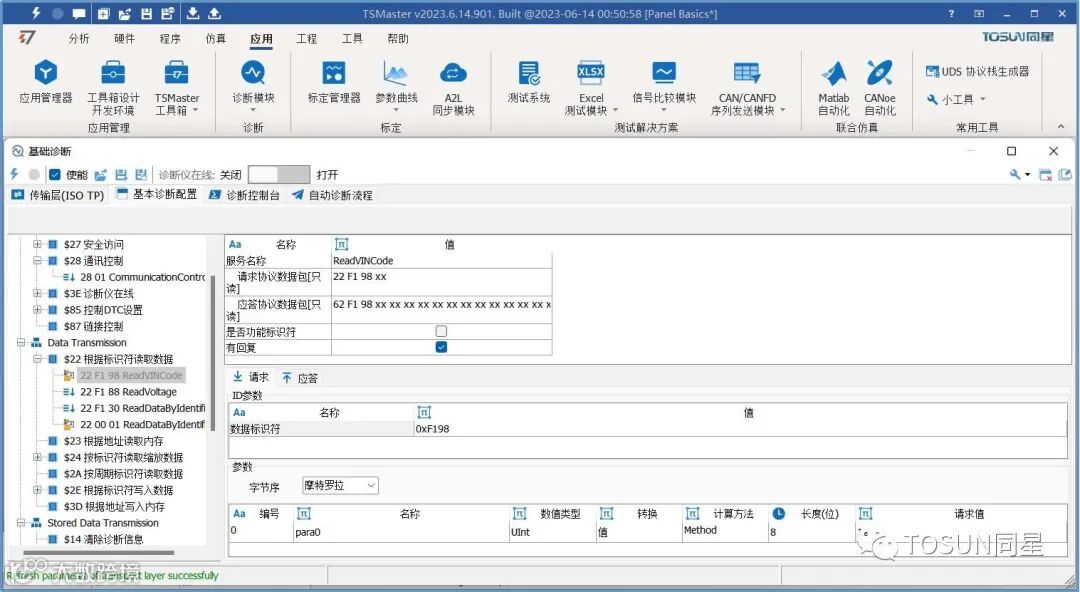Switch to the 自动诊断流程 tab
Image resolution: width=1080 pixels, height=592 pixels.
click(332, 195)
